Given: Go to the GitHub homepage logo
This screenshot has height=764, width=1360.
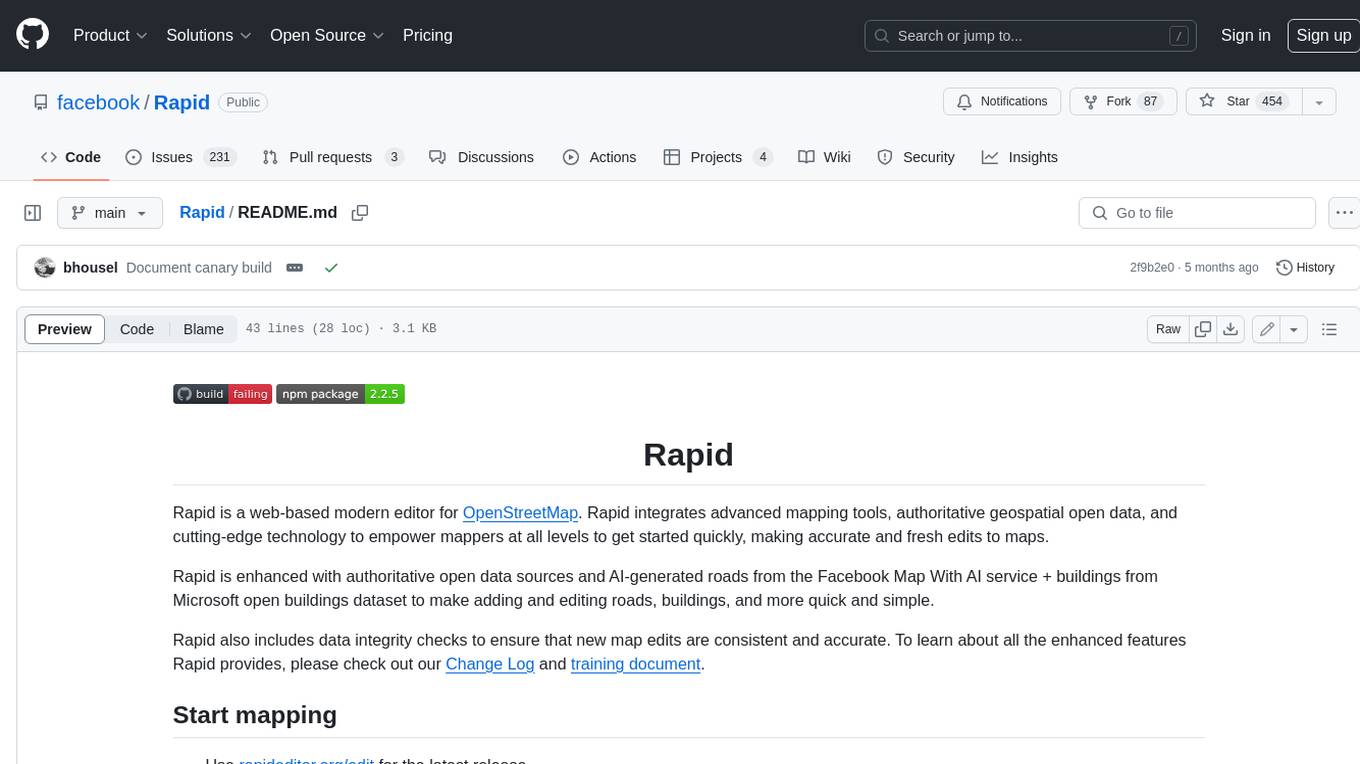Looking at the screenshot, I should (x=32, y=35).
